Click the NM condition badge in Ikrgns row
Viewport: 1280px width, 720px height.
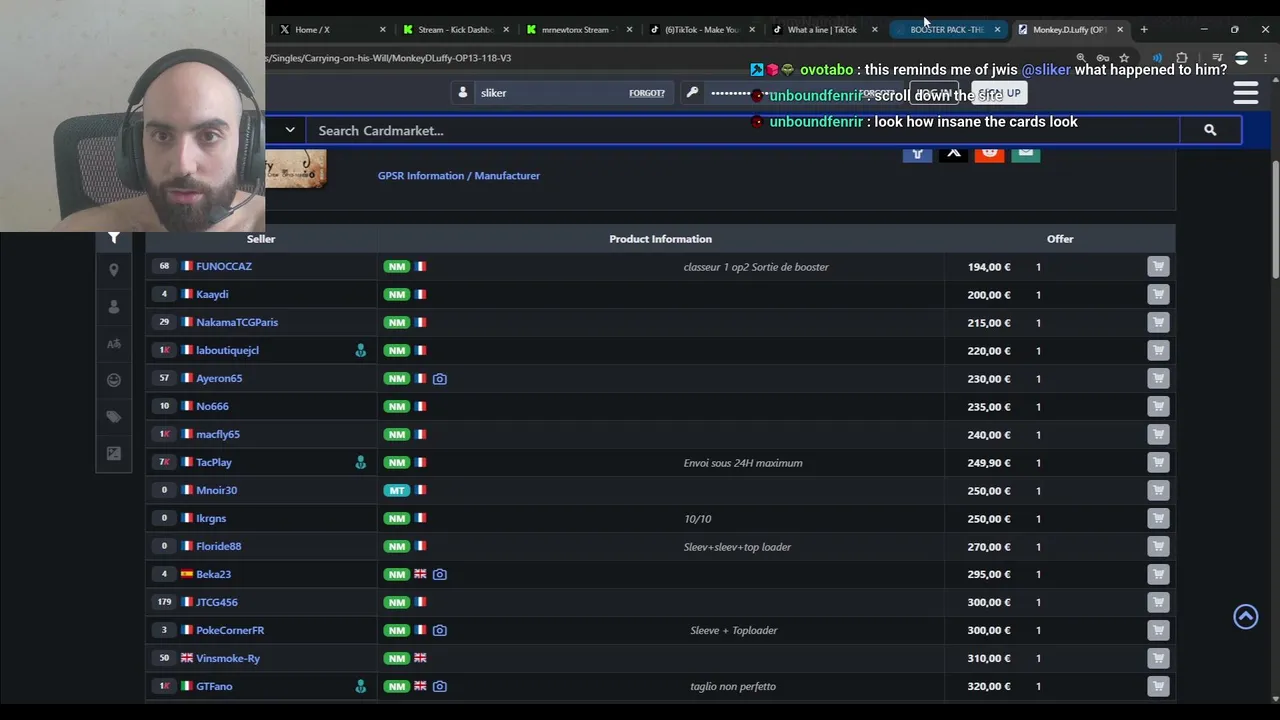(397, 518)
